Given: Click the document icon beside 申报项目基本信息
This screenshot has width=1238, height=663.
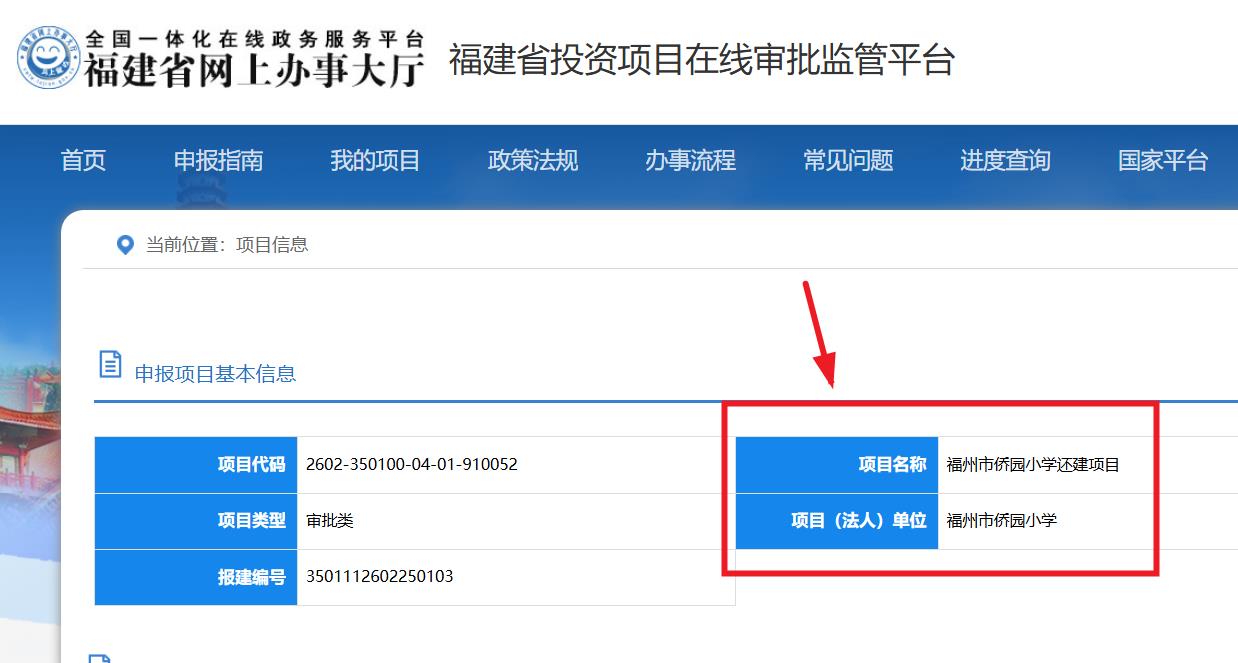Looking at the screenshot, I should click(x=110, y=365).
